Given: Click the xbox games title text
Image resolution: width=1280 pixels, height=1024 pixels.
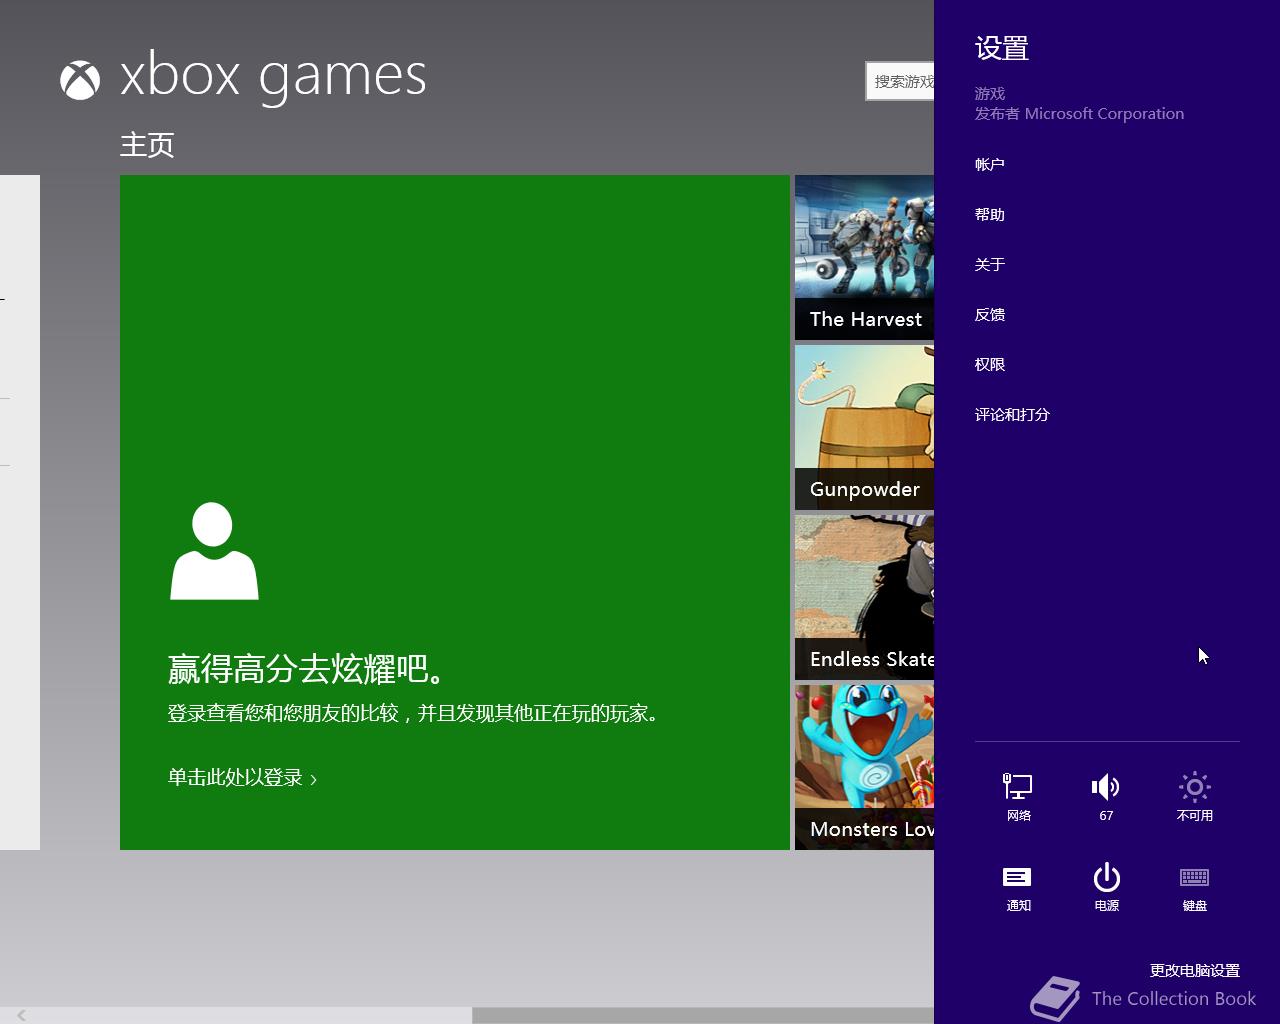Looking at the screenshot, I should [x=273, y=76].
